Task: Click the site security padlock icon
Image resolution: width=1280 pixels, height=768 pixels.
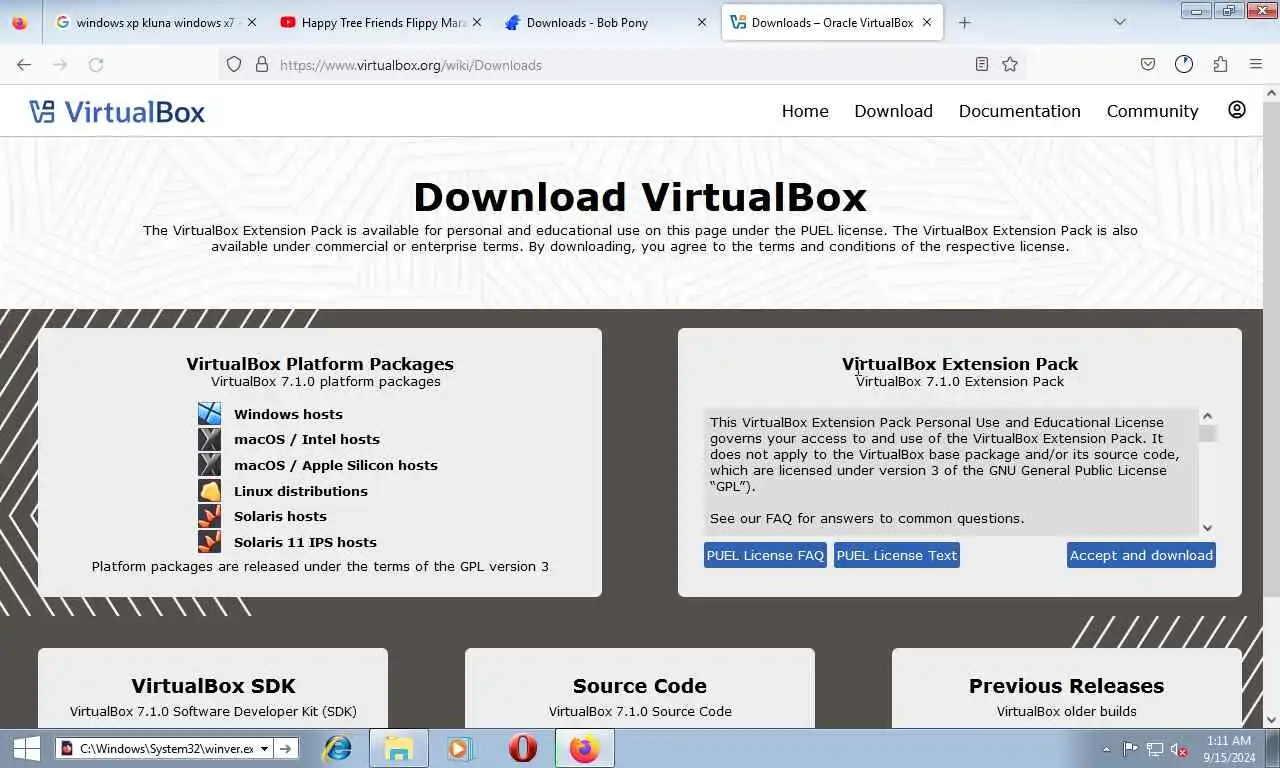Action: pyautogui.click(x=262, y=64)
